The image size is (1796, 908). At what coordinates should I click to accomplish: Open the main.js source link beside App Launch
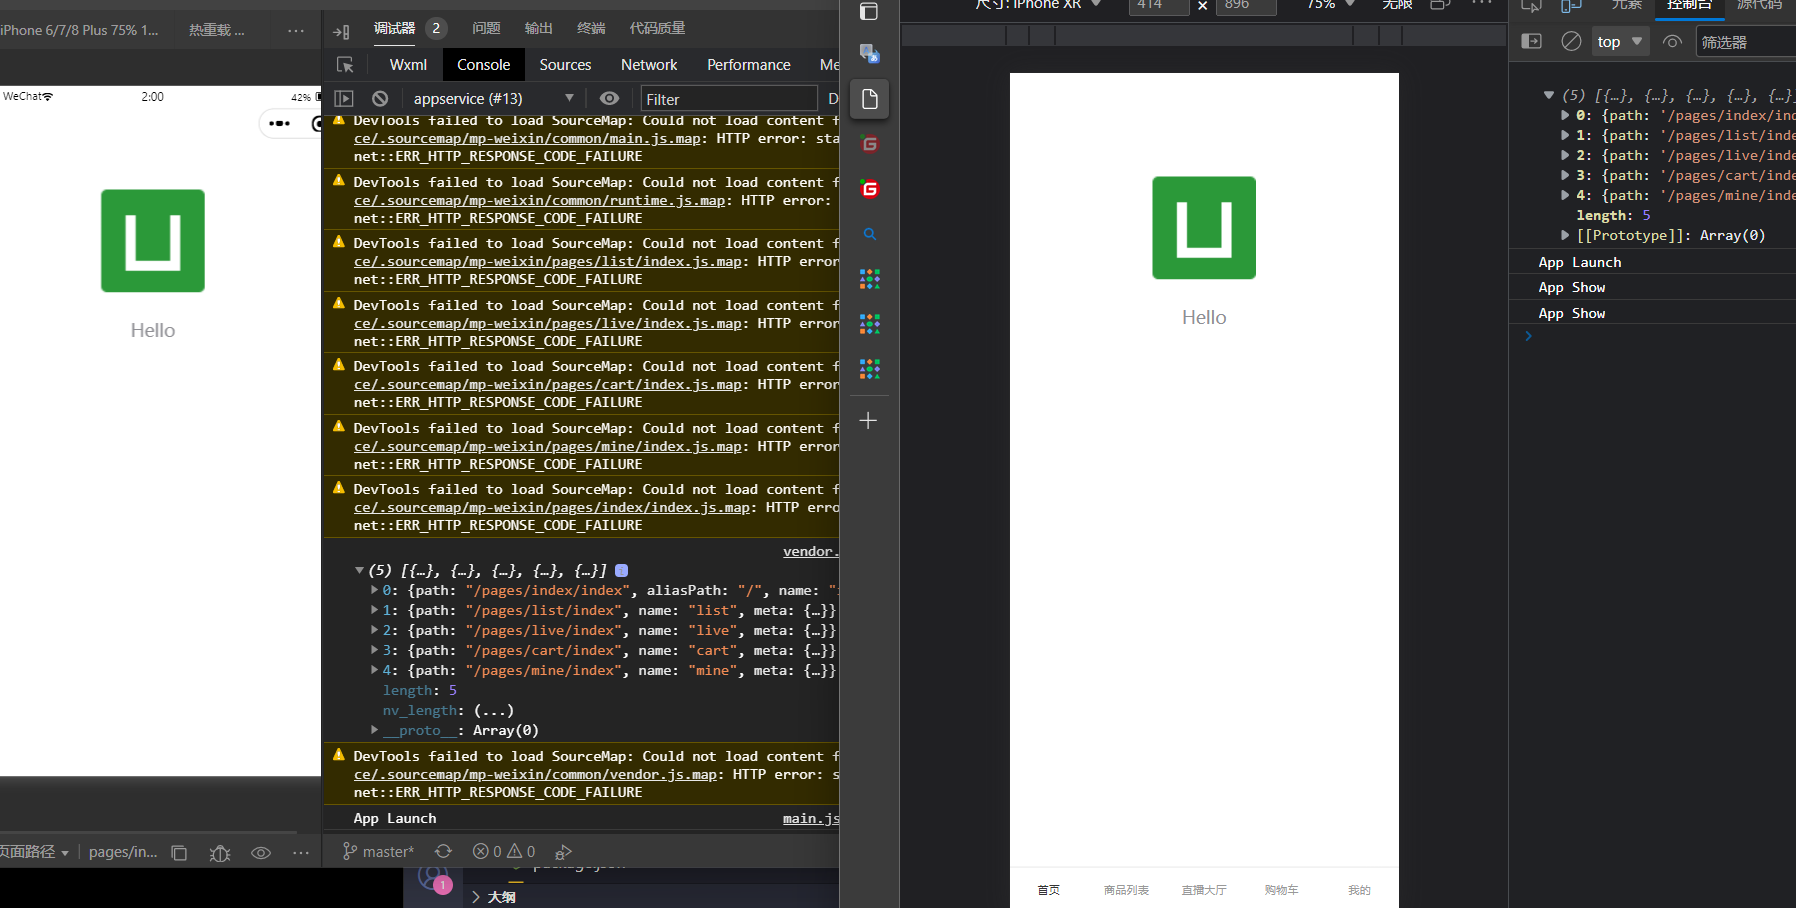(810, 819)
